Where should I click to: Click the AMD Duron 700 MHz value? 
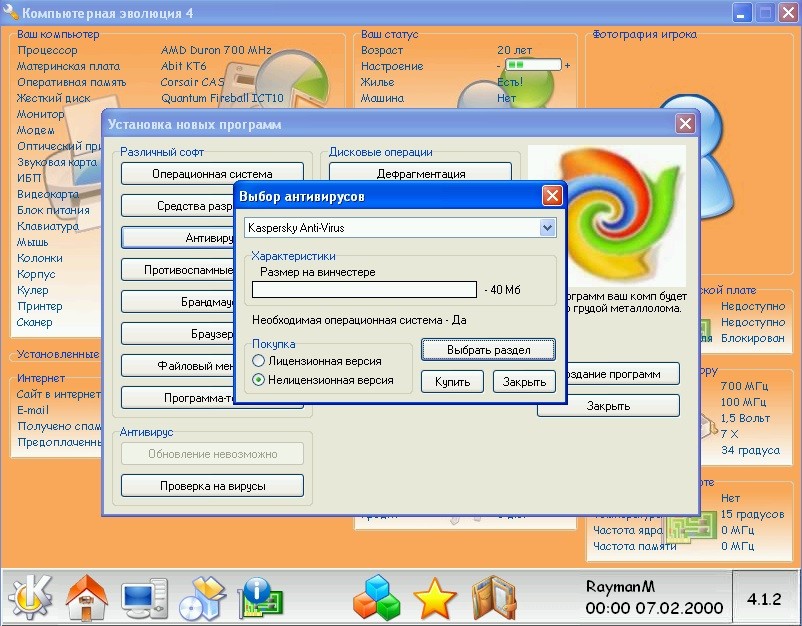[x=216, y=50]
